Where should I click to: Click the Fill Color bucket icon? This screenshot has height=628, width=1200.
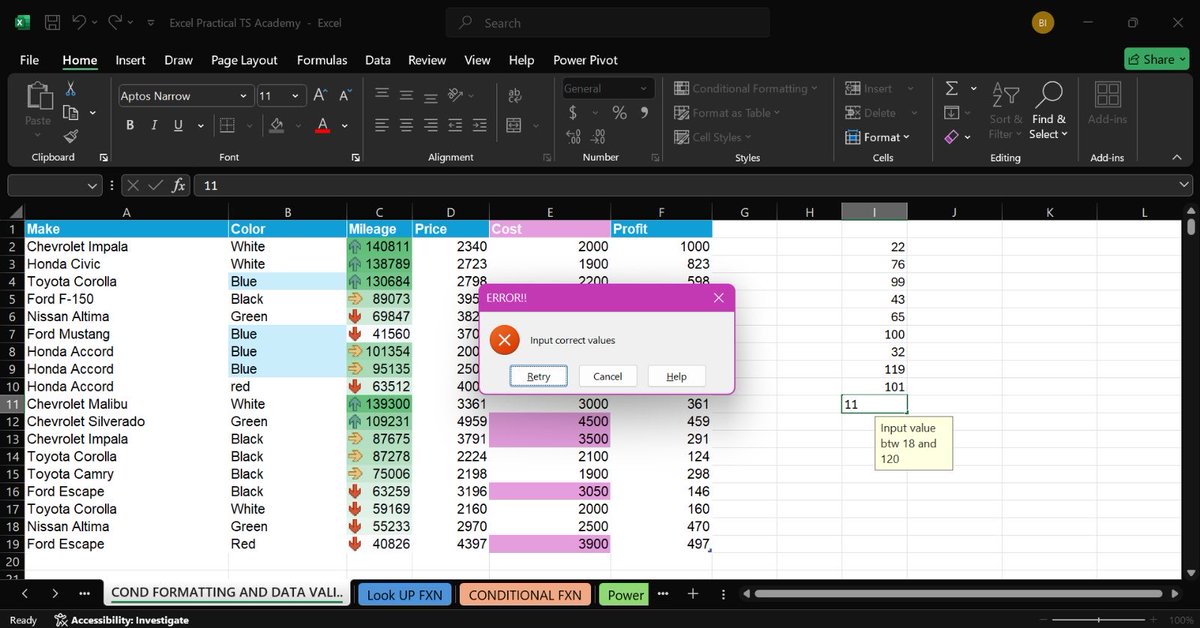point(277,126)
